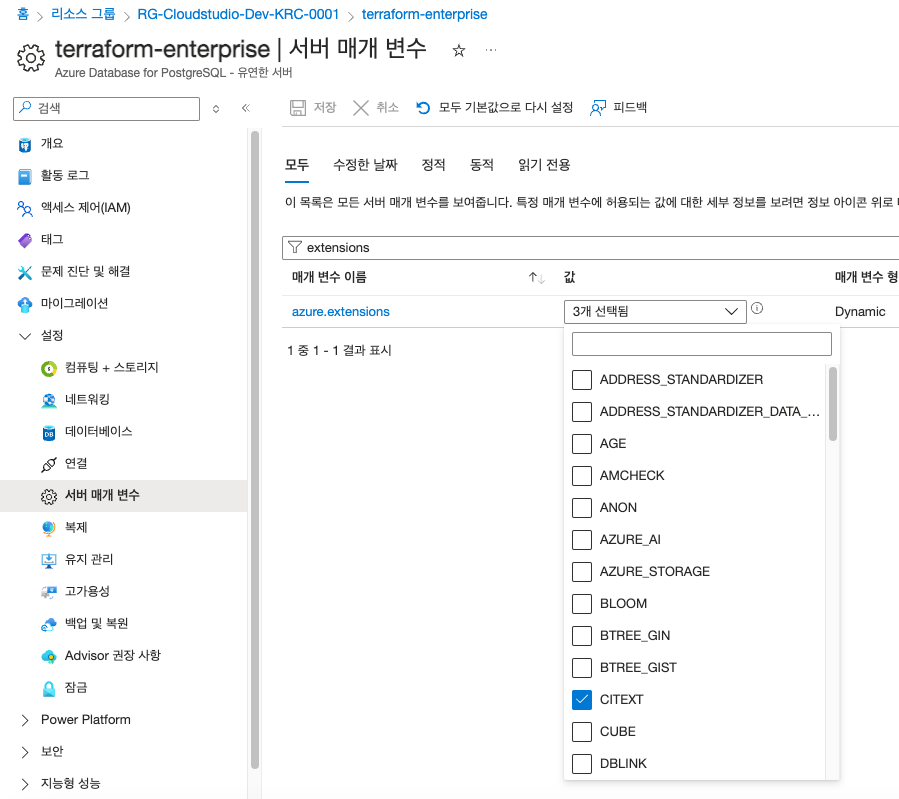The height and width of the screenshot is (799, 899).
Task: Open 백업 및 복원 cloud icon
Action: tap(49, 624)
